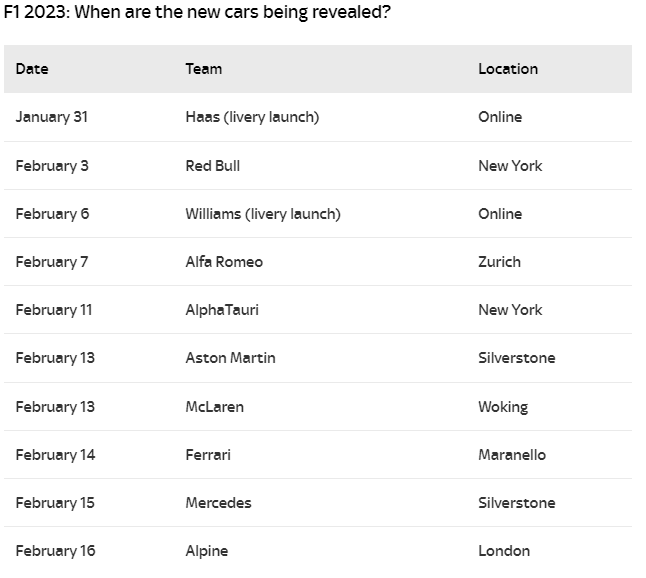Select the Maranello location cell

pyautogui.click(x=512, y=455)
